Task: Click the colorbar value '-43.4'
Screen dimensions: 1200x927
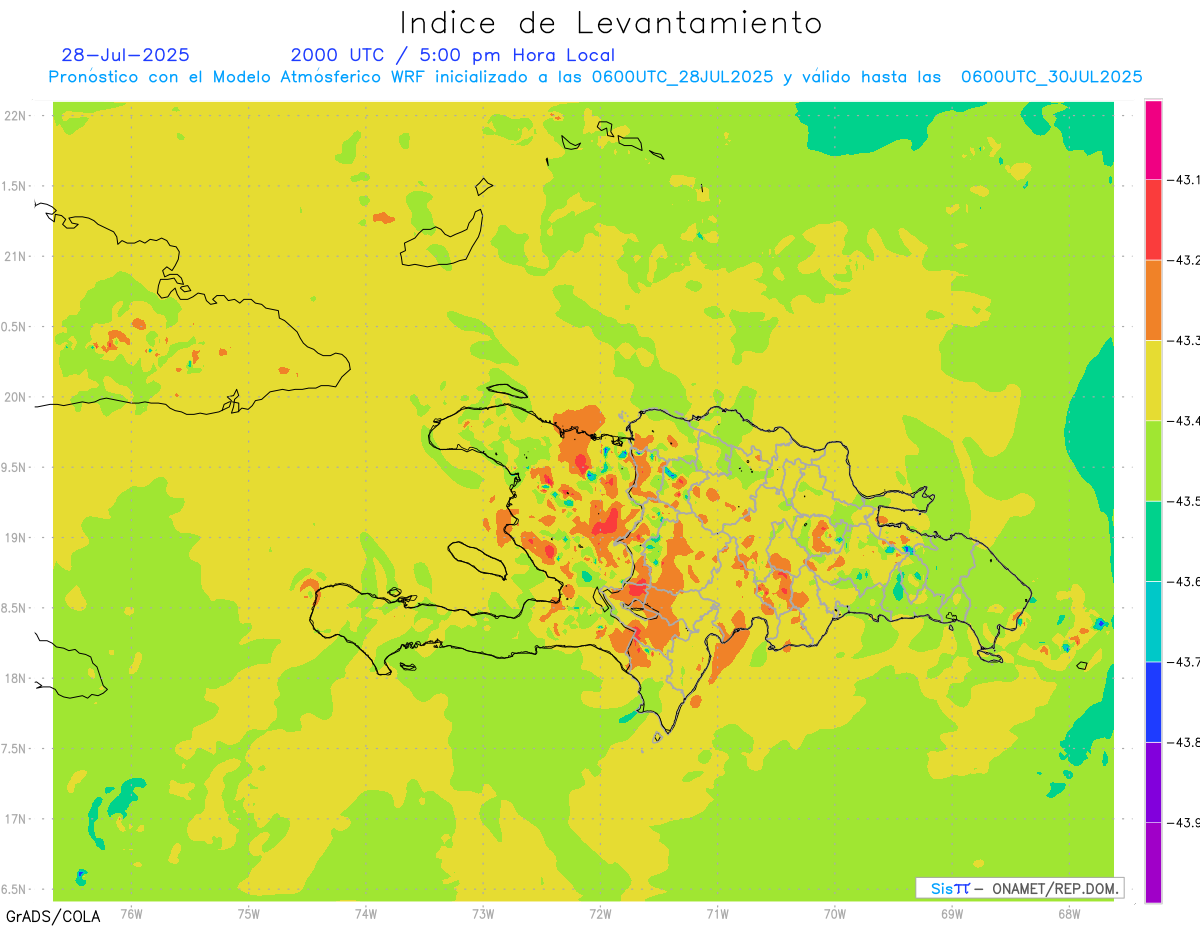Action: click(x=1185, y=421)
